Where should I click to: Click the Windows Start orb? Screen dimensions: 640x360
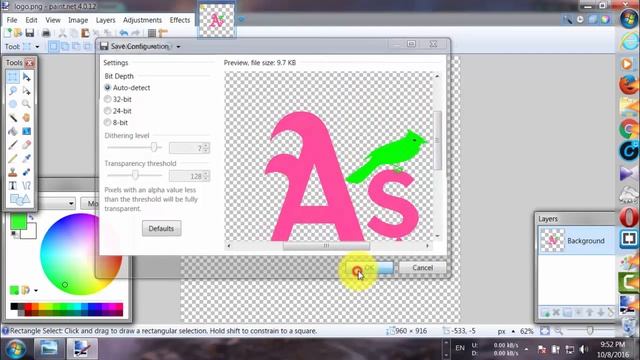click(x=16, y=349)
